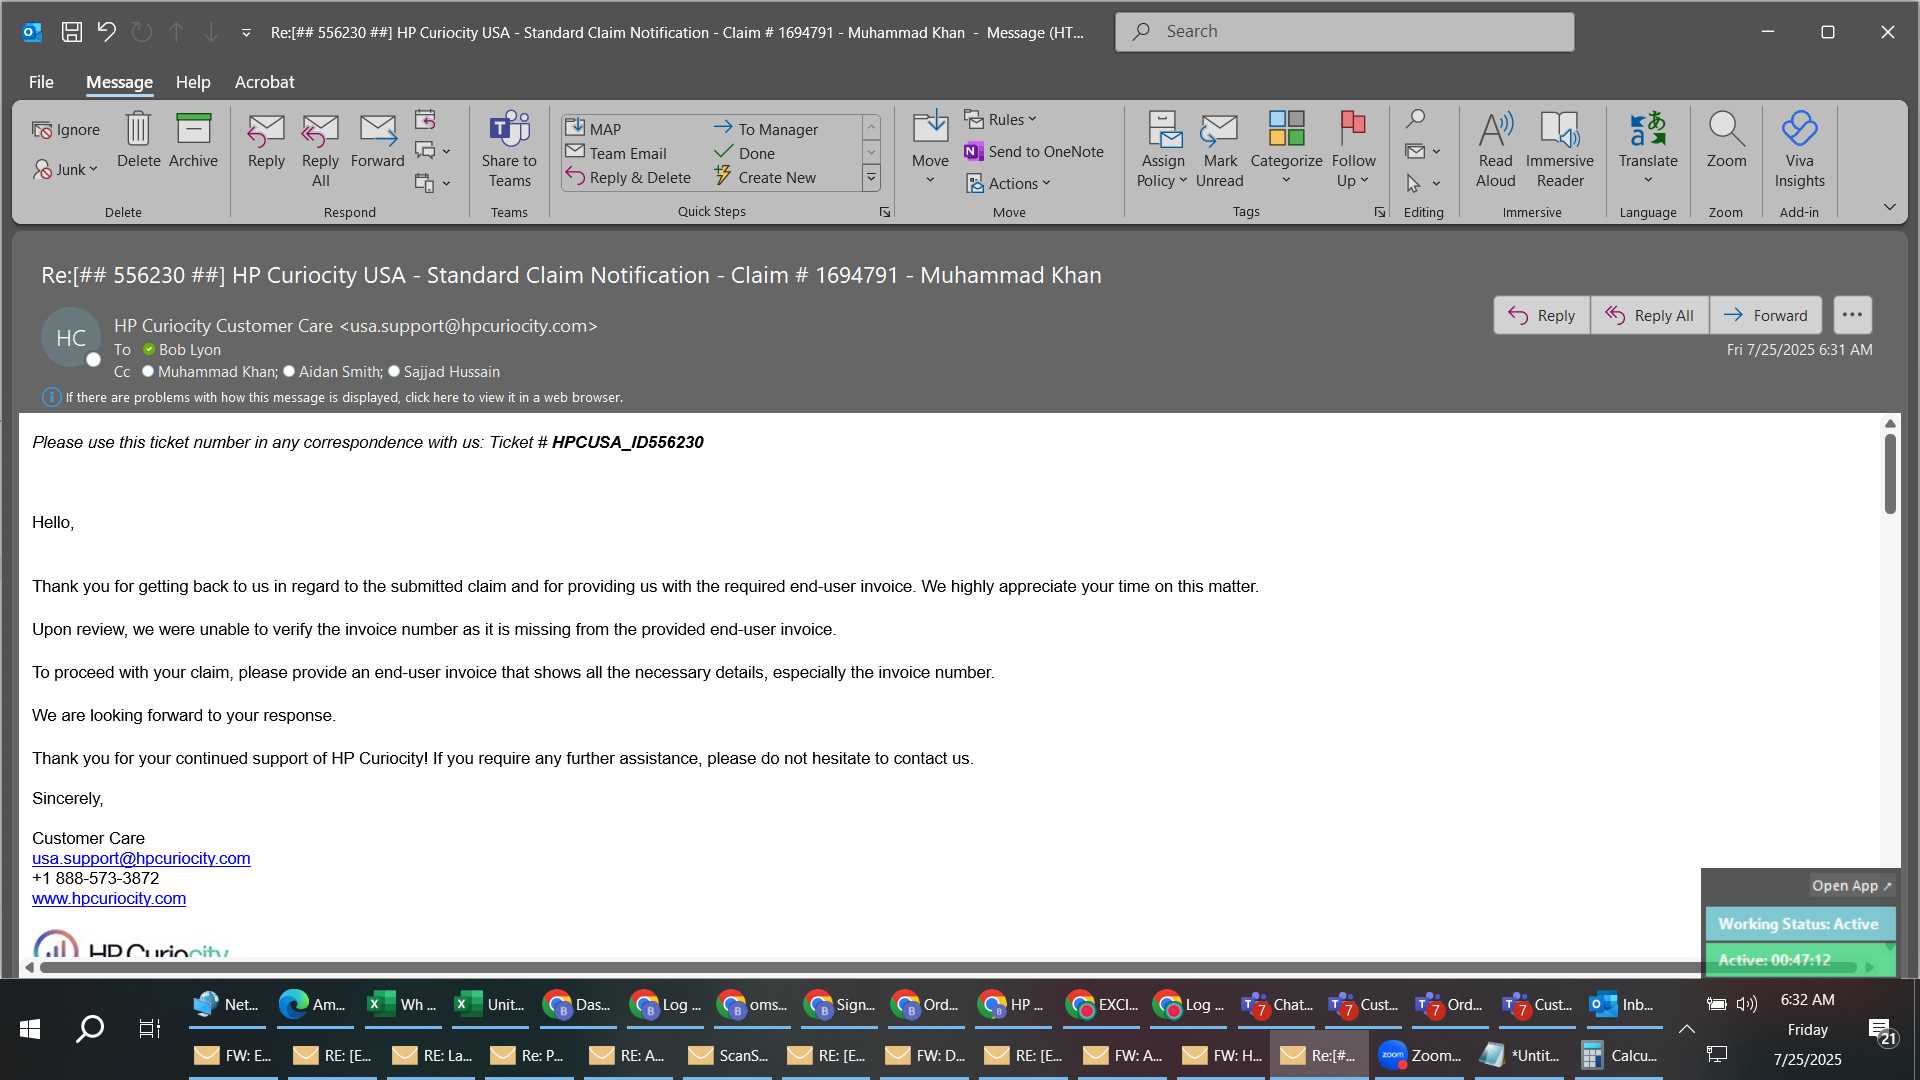Viewport: 1920px width, 1080px height.
Task: Open the Inbox Outlook taskbar item
Action: pos(1624,1005)
